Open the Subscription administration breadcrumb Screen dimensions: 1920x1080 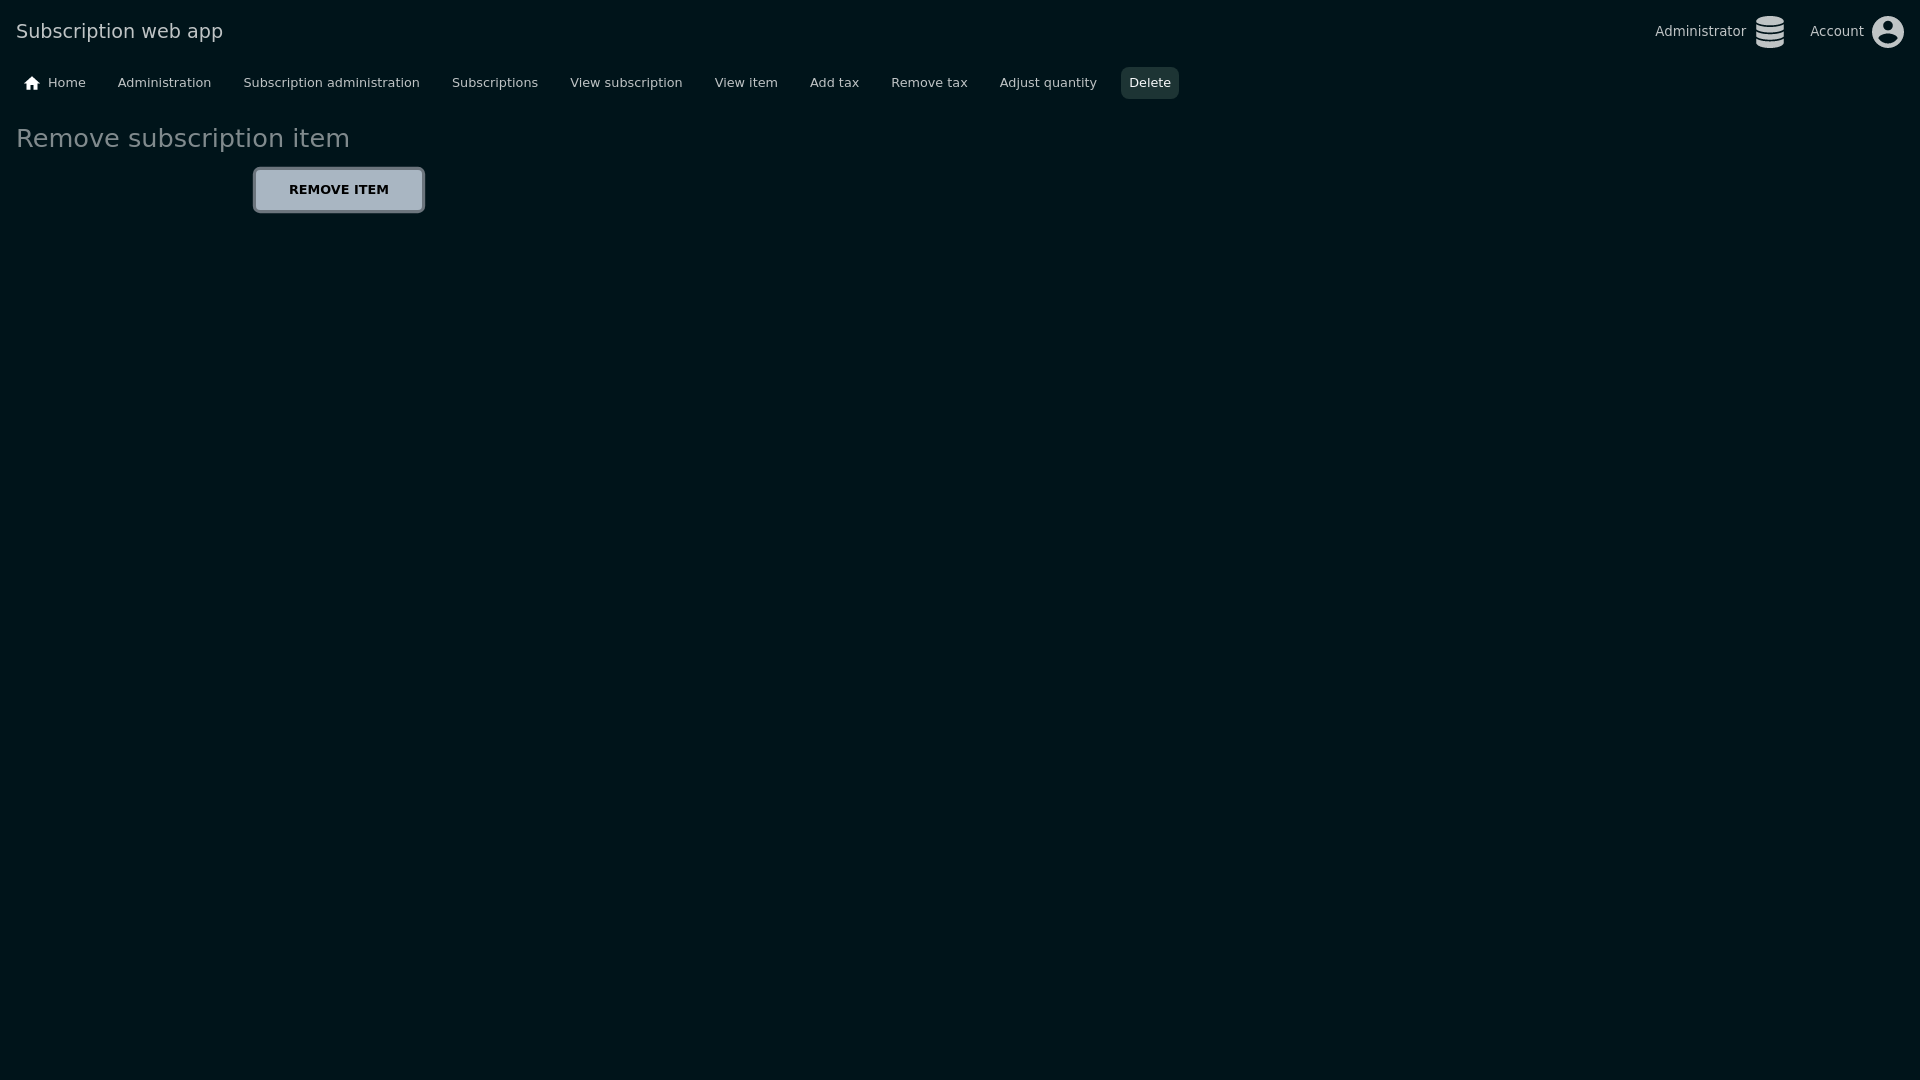click(331, 83)
